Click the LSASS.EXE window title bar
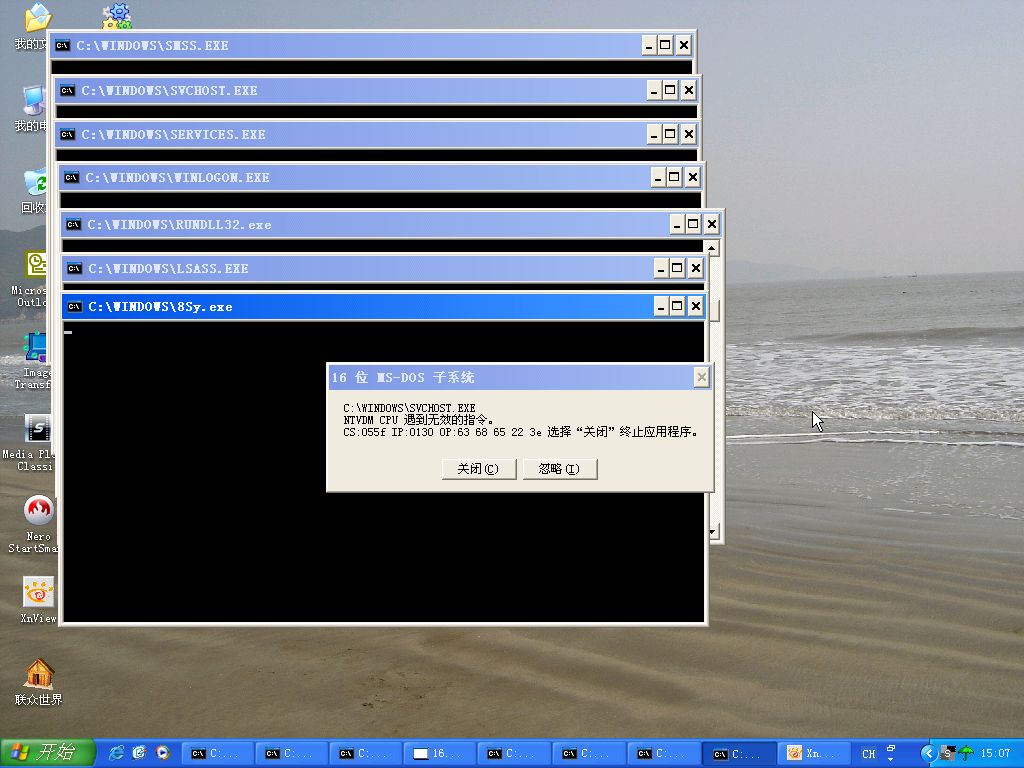1024x768 pixels. click(x=350, y=268)
